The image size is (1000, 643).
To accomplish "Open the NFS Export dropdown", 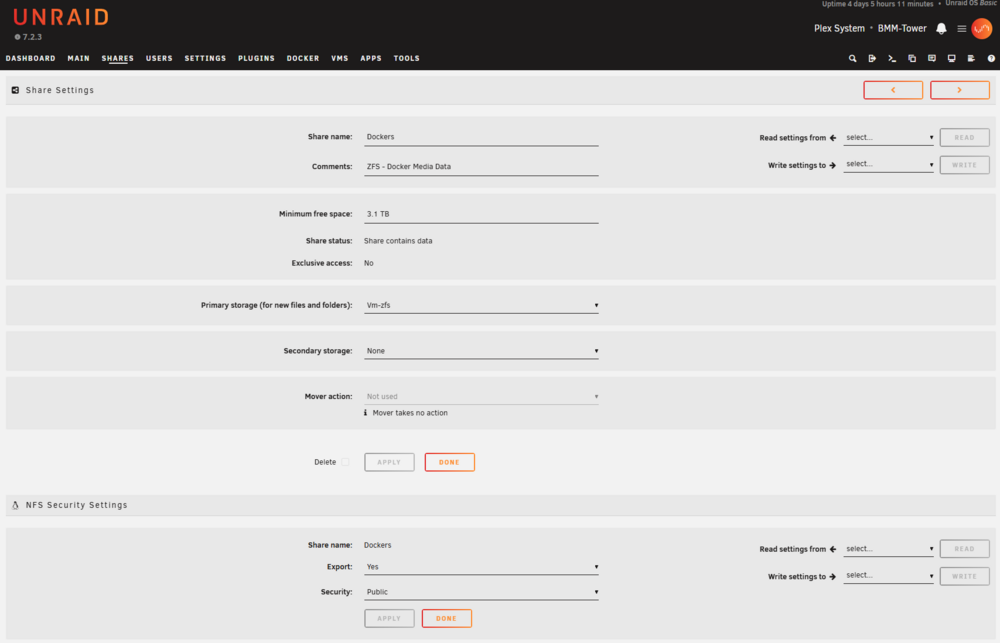I will point(481,567).
